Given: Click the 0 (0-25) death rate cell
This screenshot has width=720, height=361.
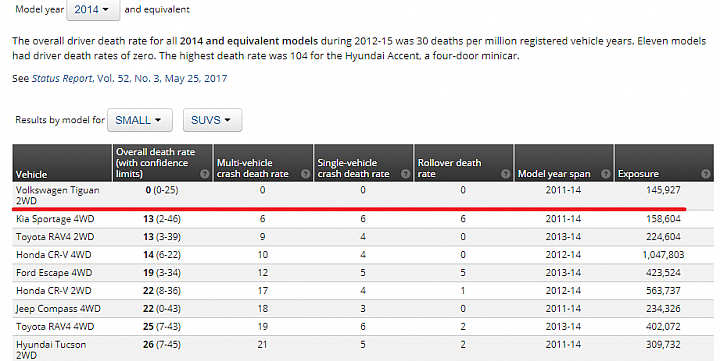Looking at the screenshot, I should 162,190.
